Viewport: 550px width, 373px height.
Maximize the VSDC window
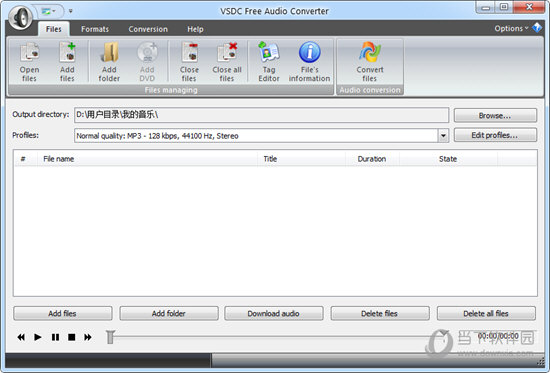504,8
